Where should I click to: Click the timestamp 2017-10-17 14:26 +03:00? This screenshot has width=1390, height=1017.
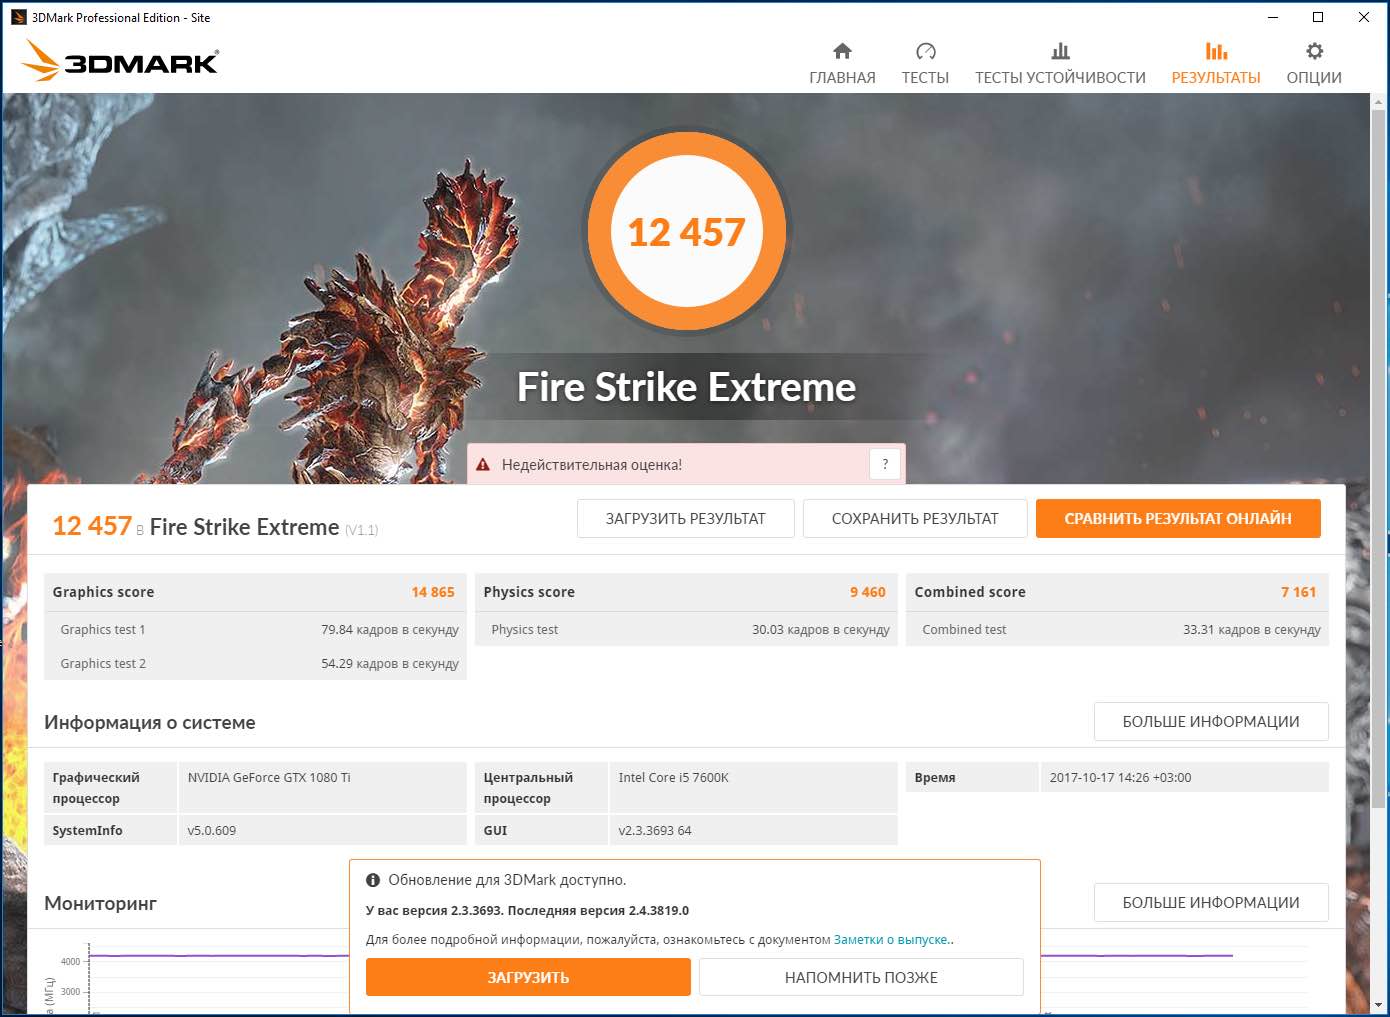(1121, 777)
